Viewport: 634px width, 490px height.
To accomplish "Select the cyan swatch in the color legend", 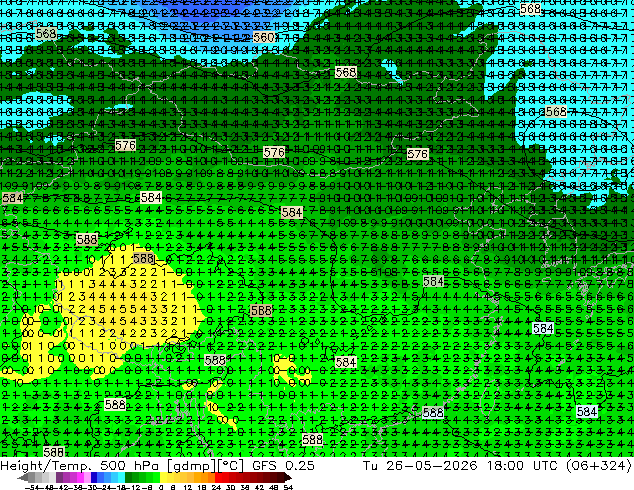I will click(121, 477).
